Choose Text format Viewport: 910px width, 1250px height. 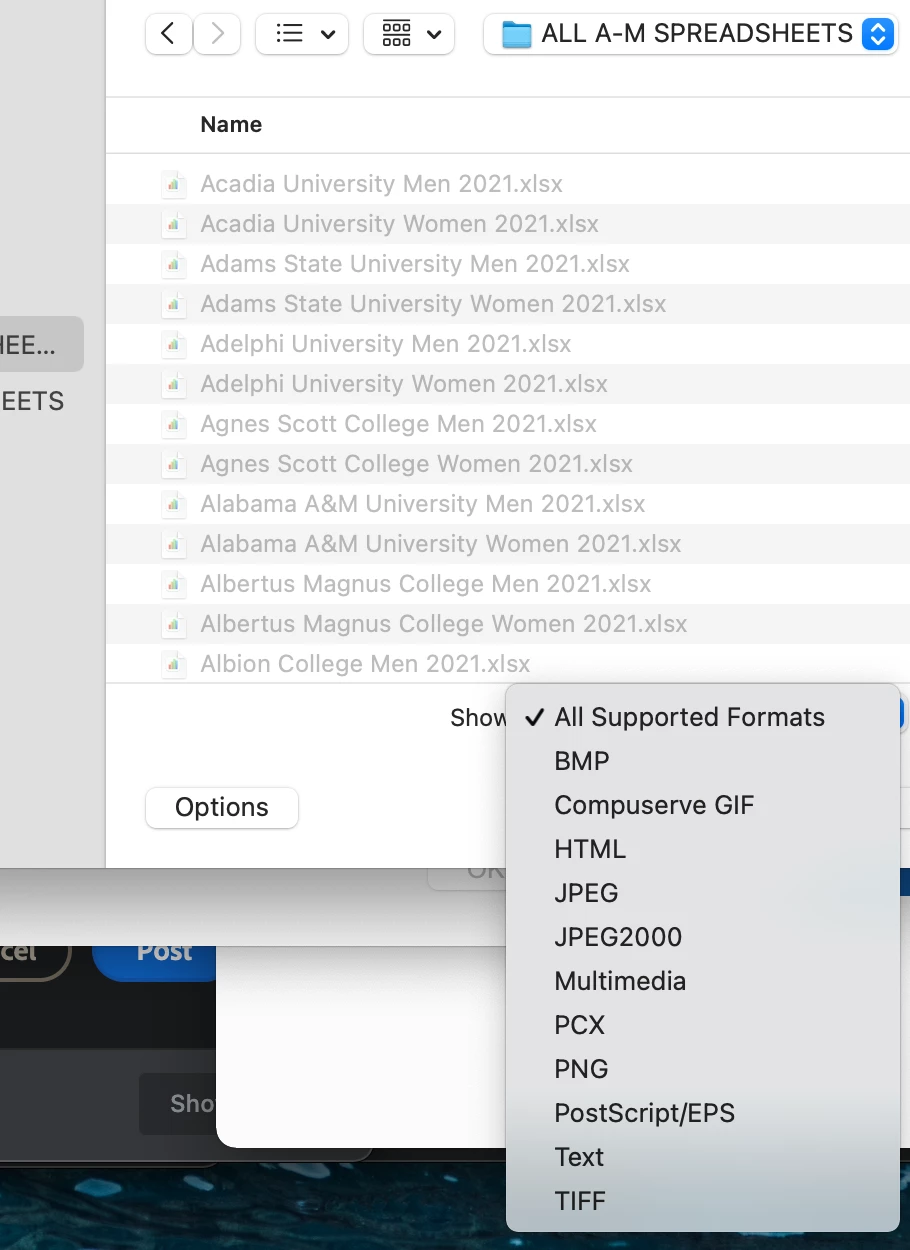coord(702,1157)
